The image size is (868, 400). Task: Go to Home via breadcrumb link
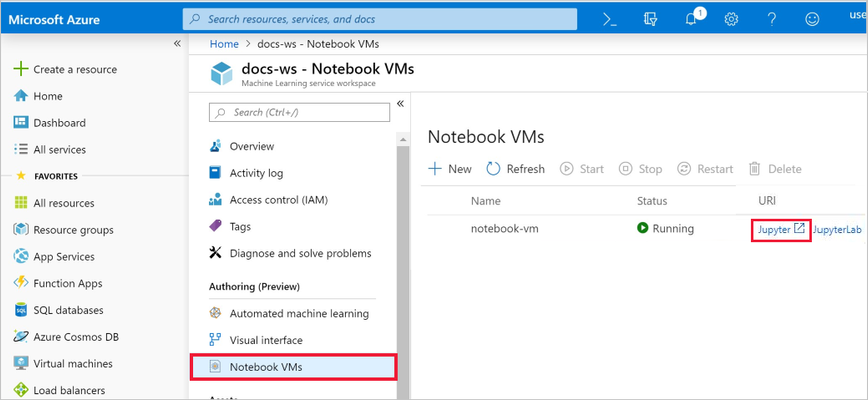(224, 44)
